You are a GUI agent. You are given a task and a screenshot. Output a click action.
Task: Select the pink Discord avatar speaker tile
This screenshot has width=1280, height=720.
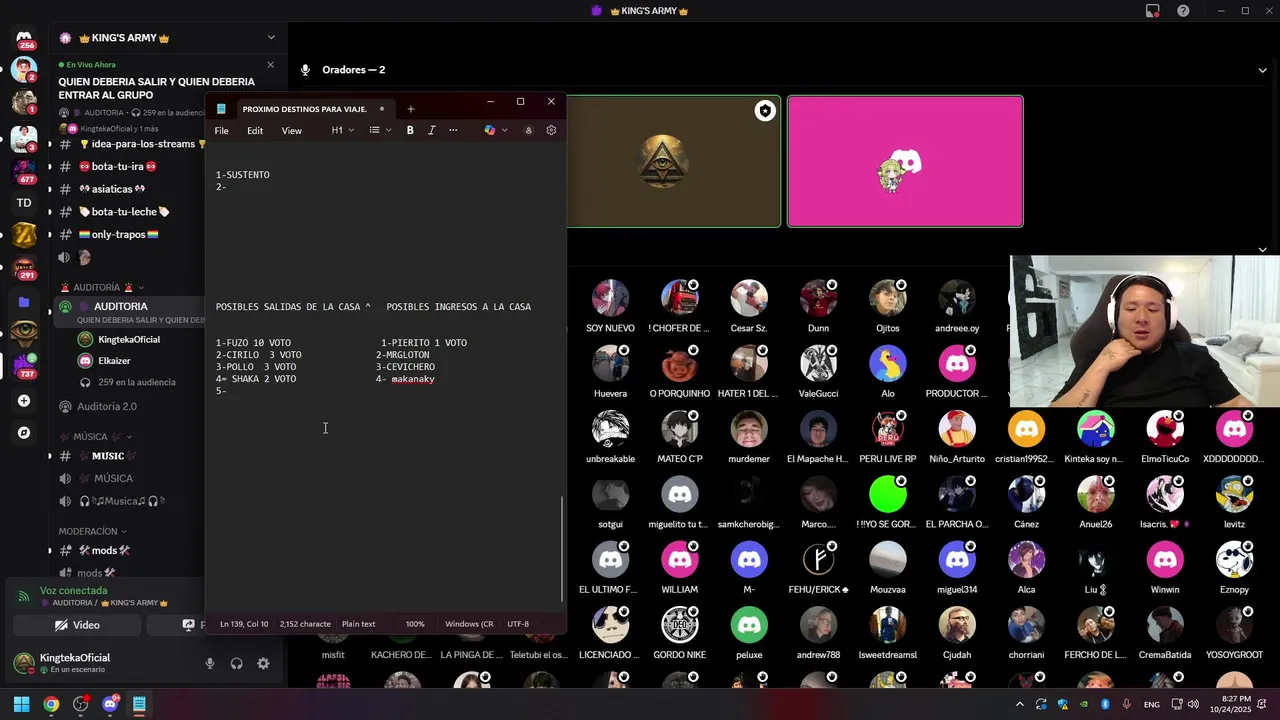pos(905,161)
